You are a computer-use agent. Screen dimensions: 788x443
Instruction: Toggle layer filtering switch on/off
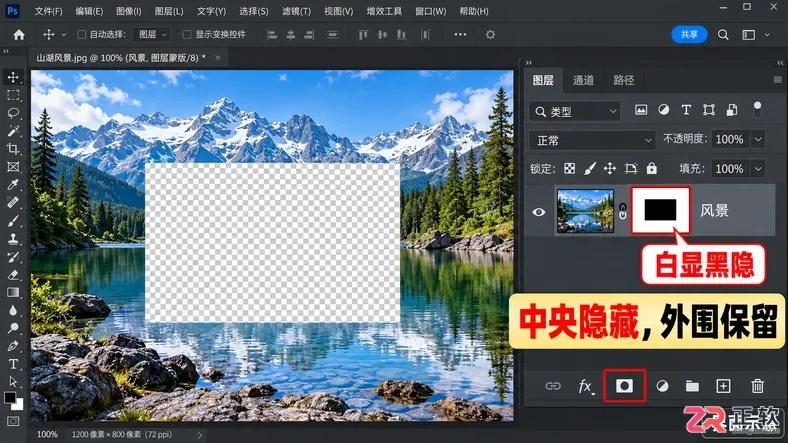(757, 109)
